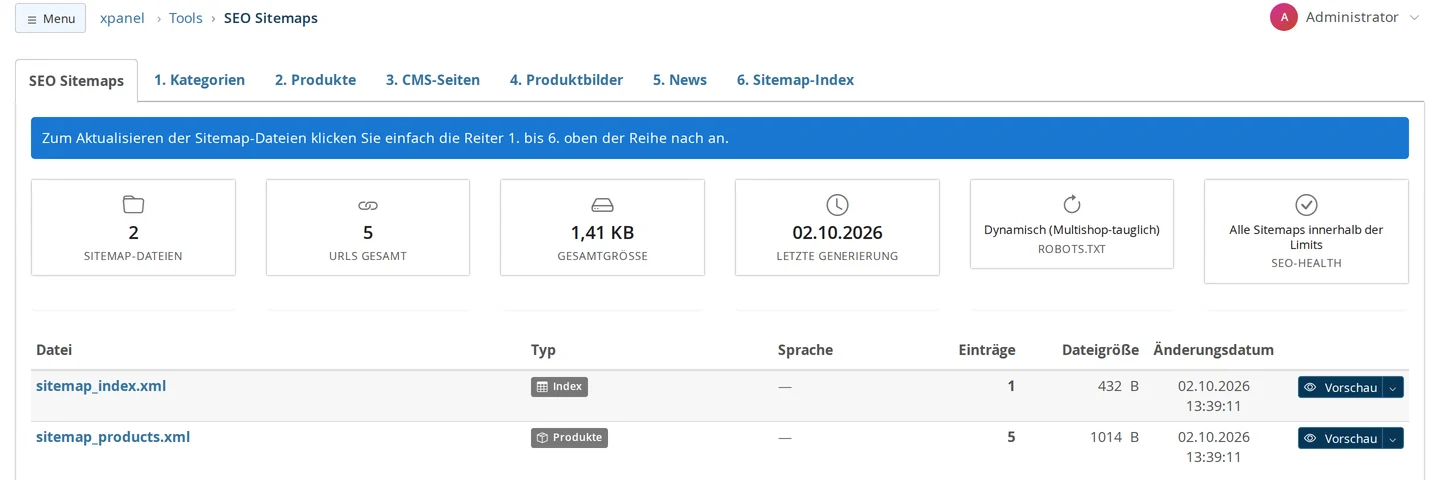
Task: Select the SEO Sitemaps tab
Action: click(76, 81)
